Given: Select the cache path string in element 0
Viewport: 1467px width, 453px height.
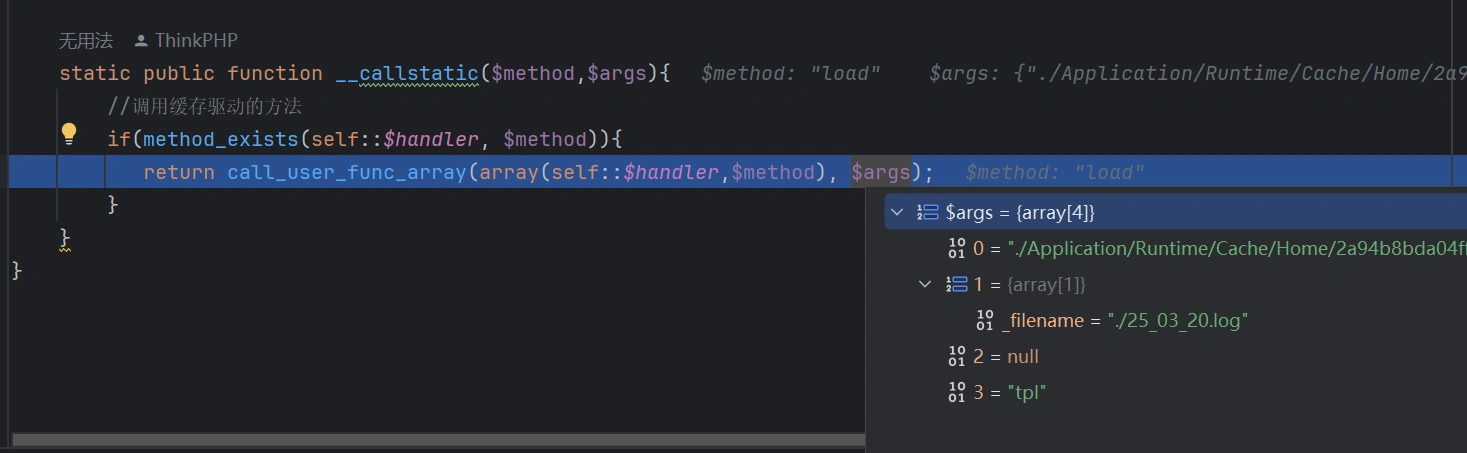Looking at the screenshot, I should coord(1230,249).
